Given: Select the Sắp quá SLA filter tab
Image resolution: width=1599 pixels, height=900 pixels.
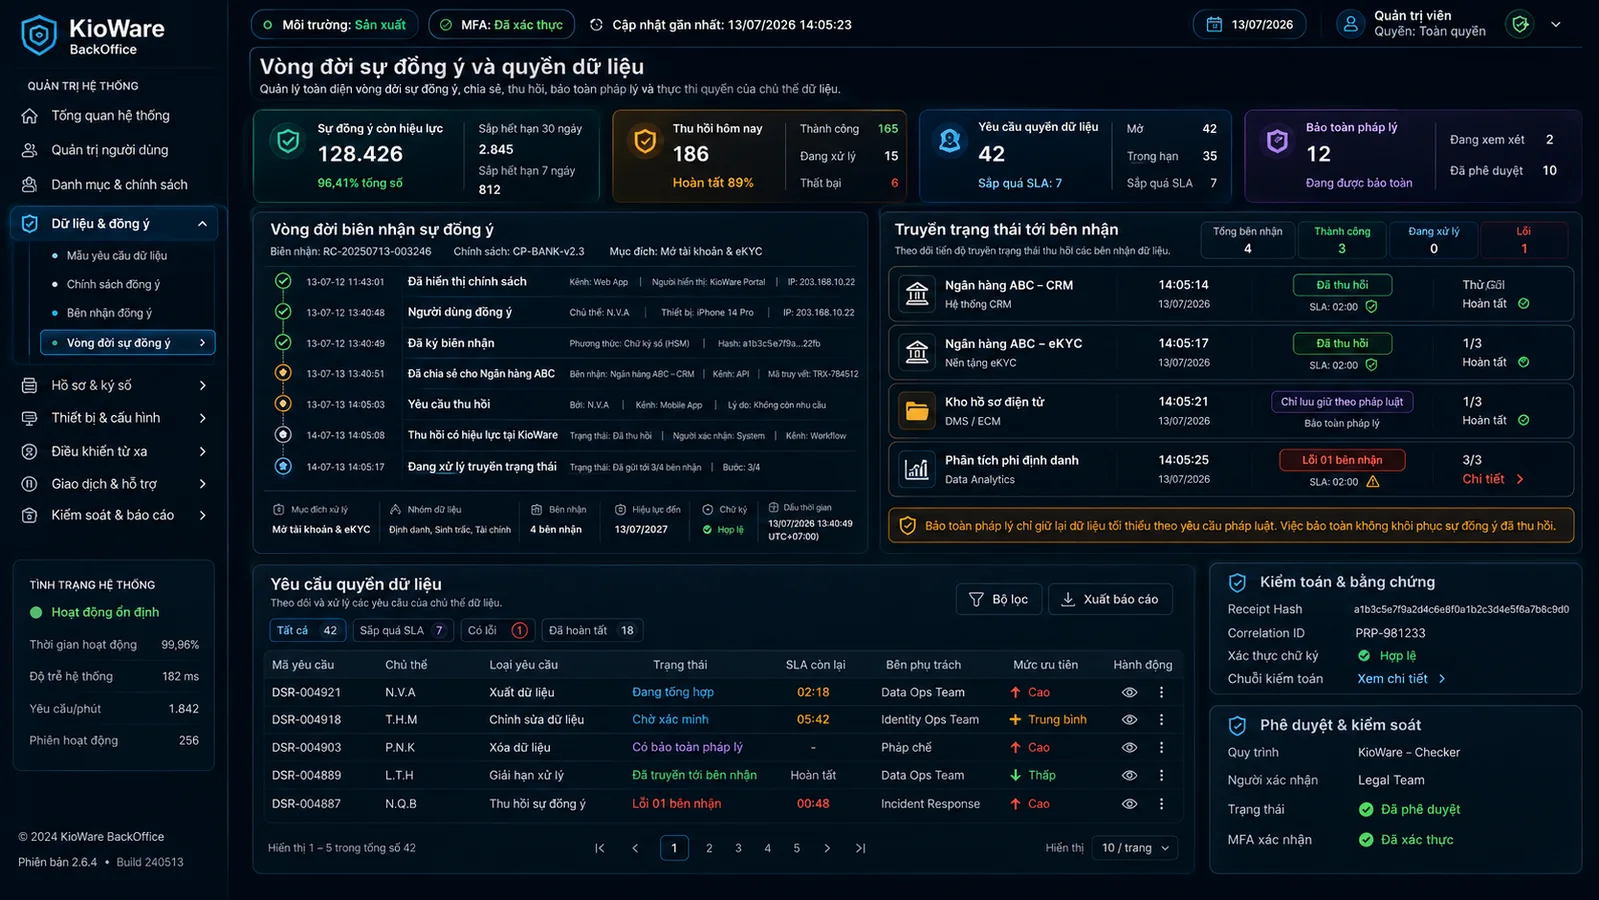Looking at the screenshot, I should click(x=402, y=630).
